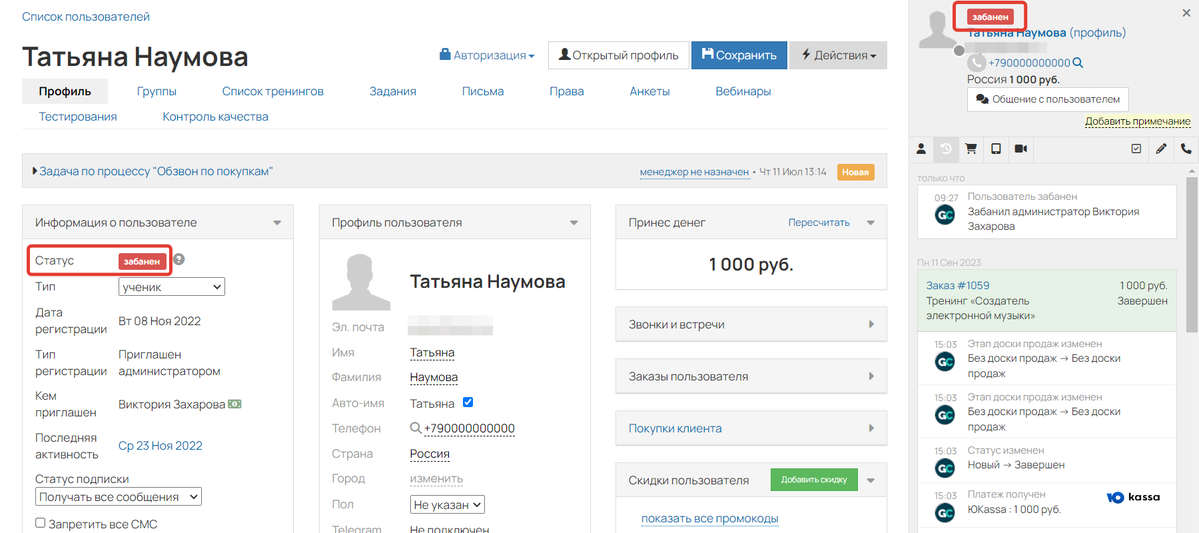Open the Статус подписки dropdown
This screenshot has width=1199, height=533.
pyautogui.click(x=119, y=496)
